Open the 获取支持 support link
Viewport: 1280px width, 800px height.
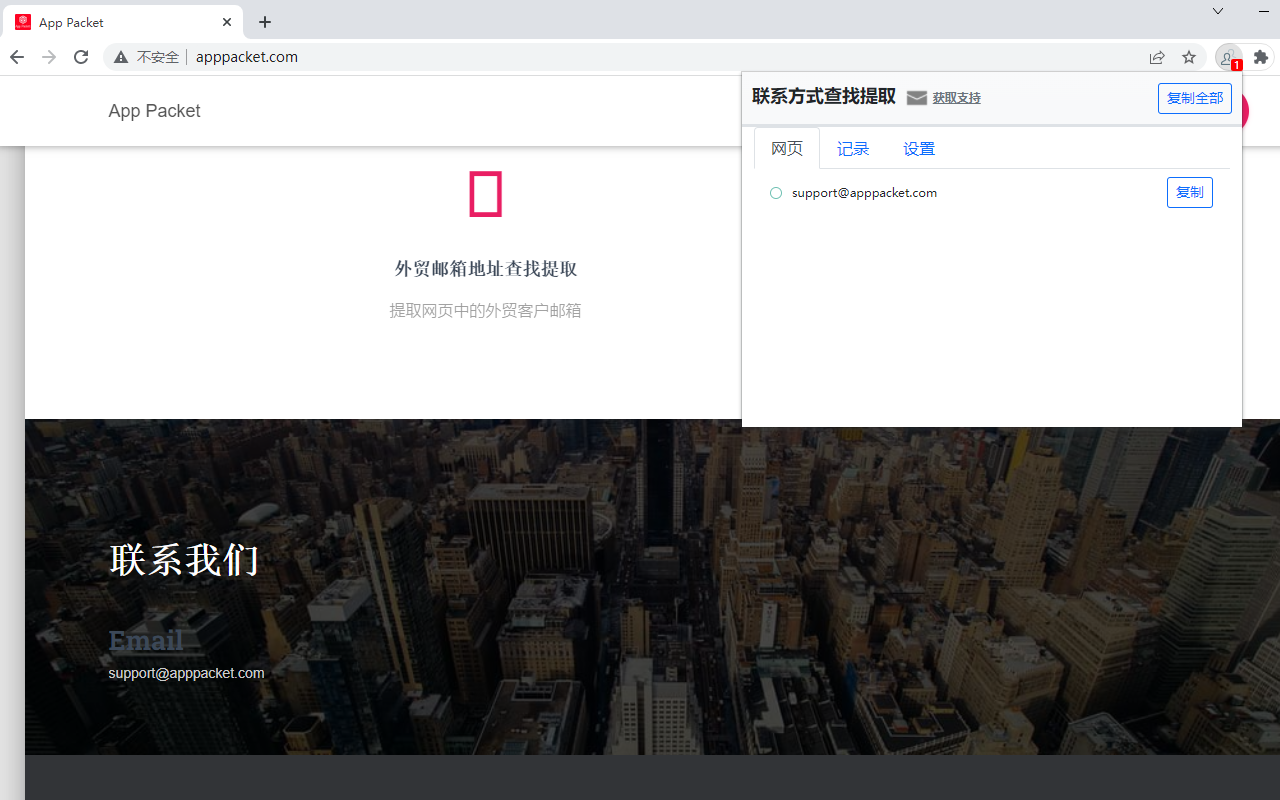point(956,98)
